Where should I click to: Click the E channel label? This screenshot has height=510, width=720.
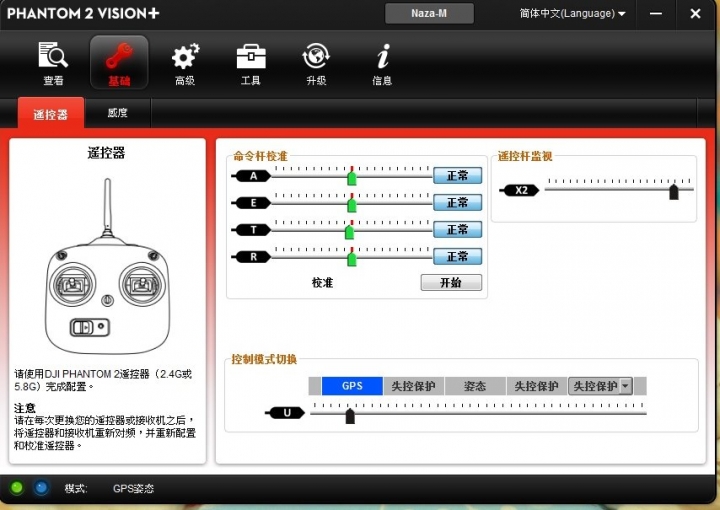(x=253, y=203)
